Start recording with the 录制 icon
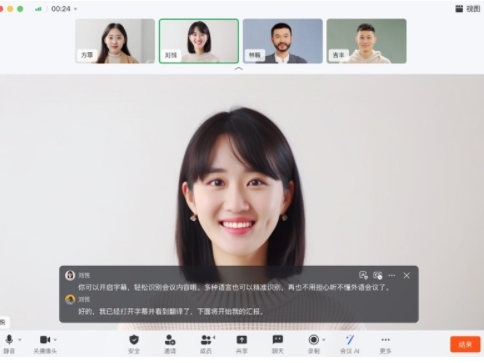Screen dimensions: 484x363 click(x=313, y=340)
